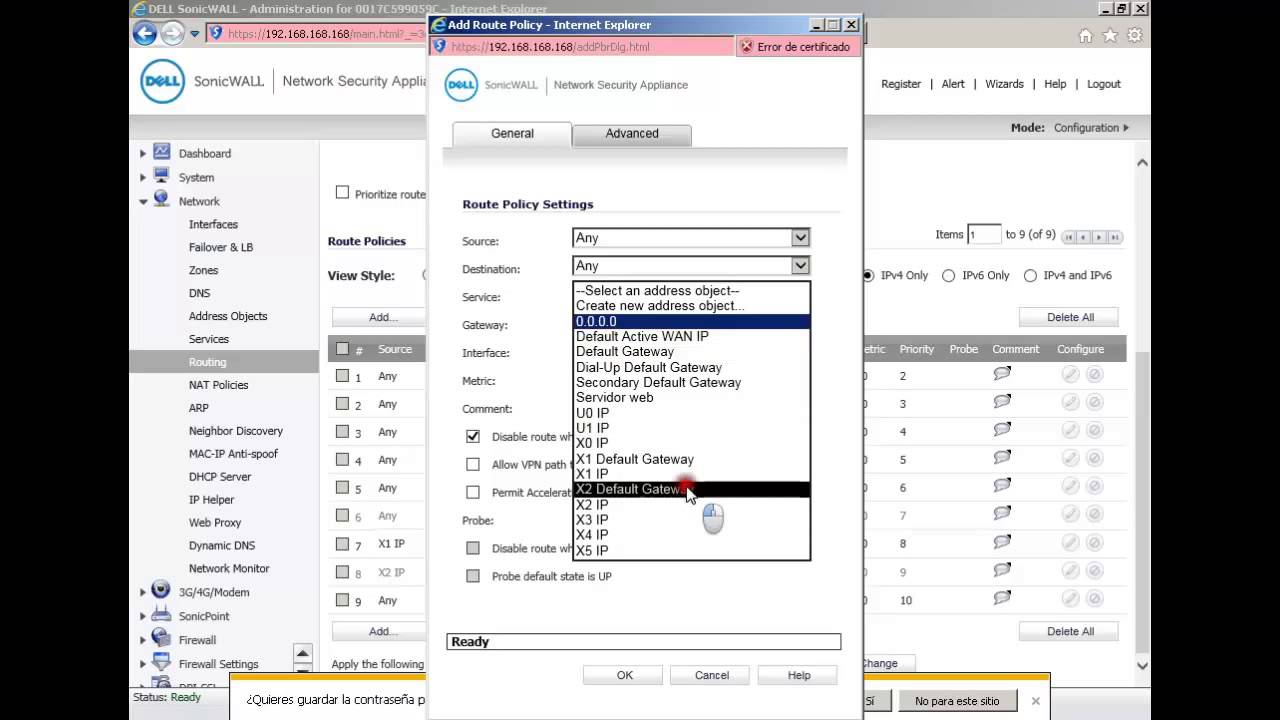Click the System monitor icon in sidebar
The image size is (1280, 720).
click(x=161, y=176)
